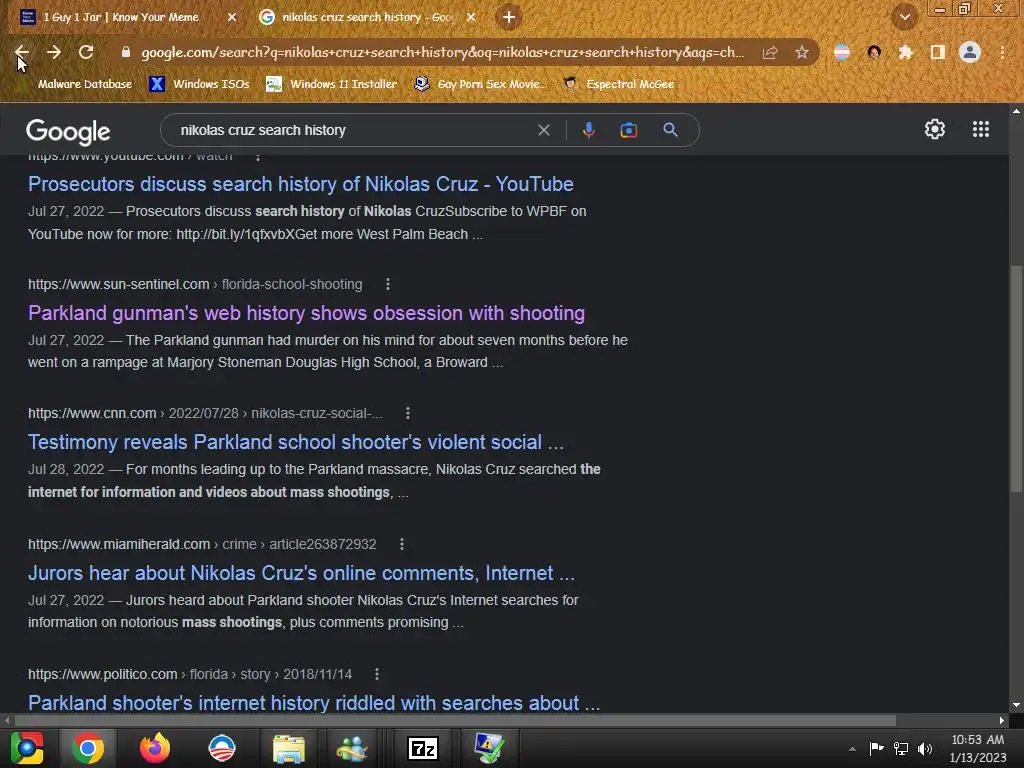This screenshot has width=1024, height=768.
Task: Click the taskbar clock showing 10:53 AM
Action: 978,748
